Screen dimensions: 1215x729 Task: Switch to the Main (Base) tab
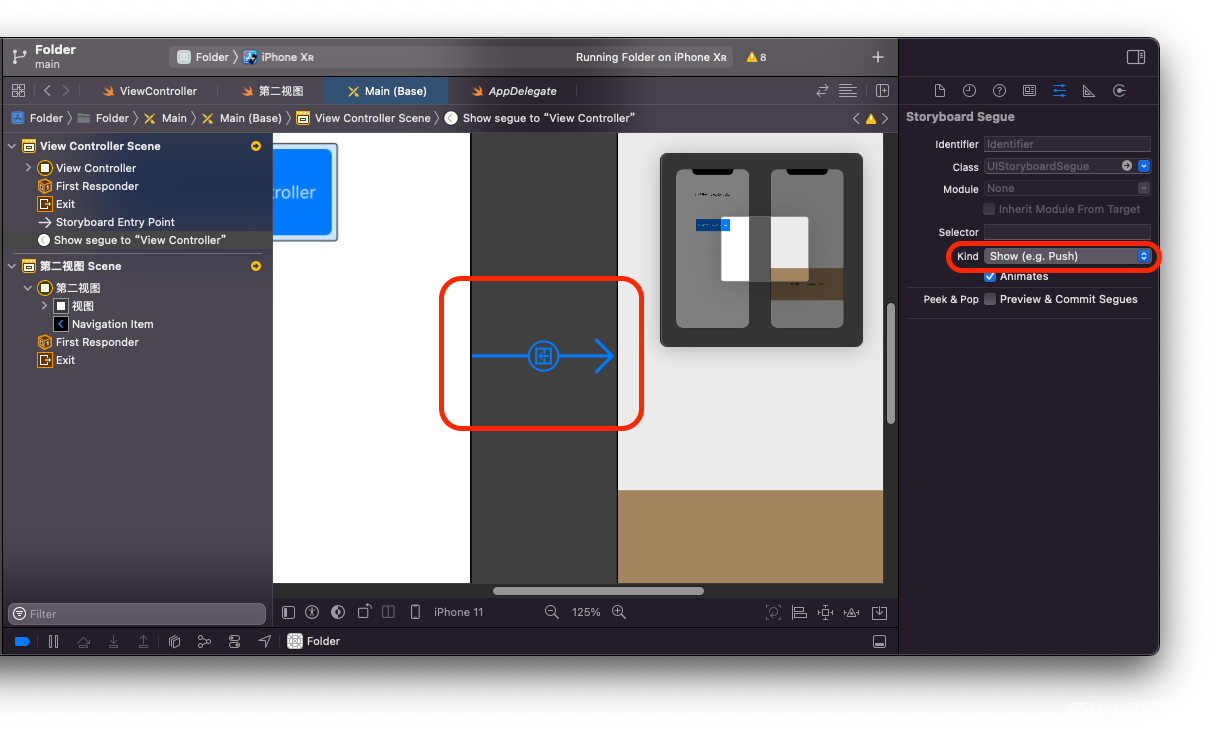tap(386, 91)
